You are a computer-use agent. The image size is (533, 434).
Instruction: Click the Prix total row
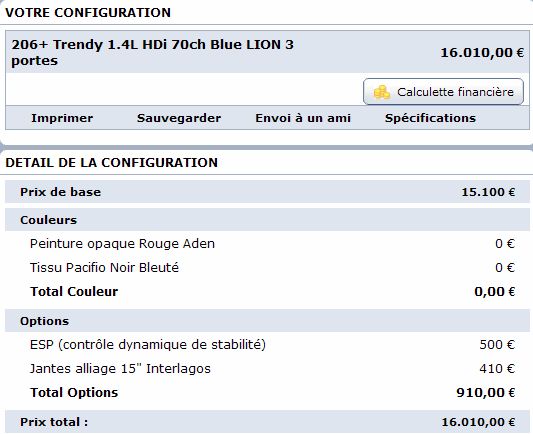[x=267, y=422]
